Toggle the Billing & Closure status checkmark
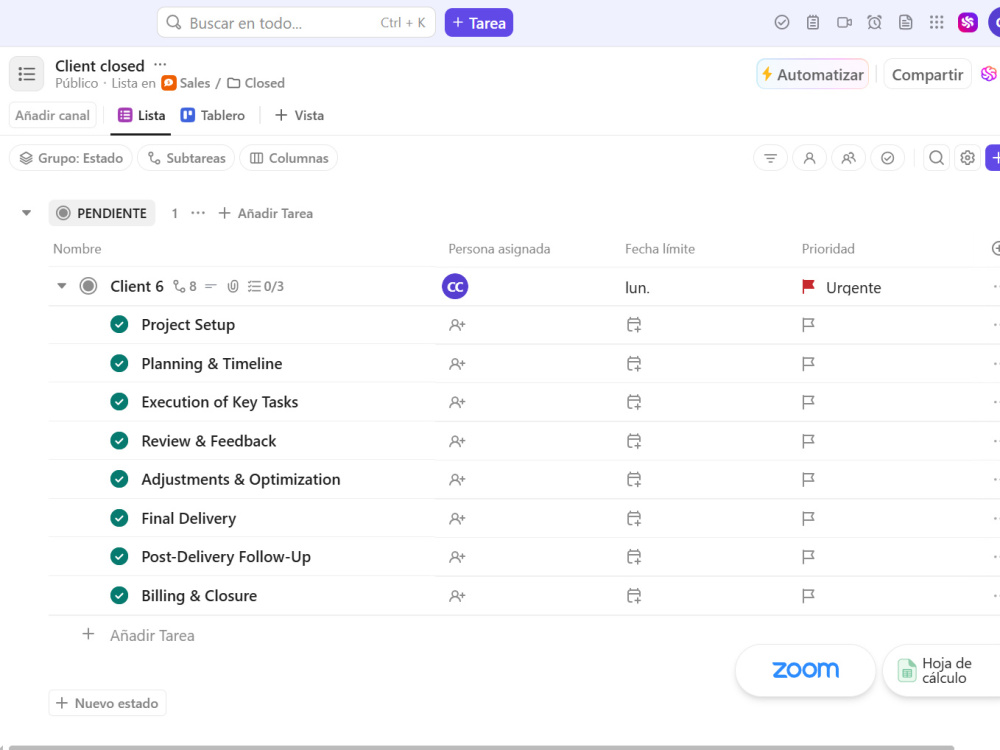The width and height of the screenshot is (1000, 750). [119, 595]
